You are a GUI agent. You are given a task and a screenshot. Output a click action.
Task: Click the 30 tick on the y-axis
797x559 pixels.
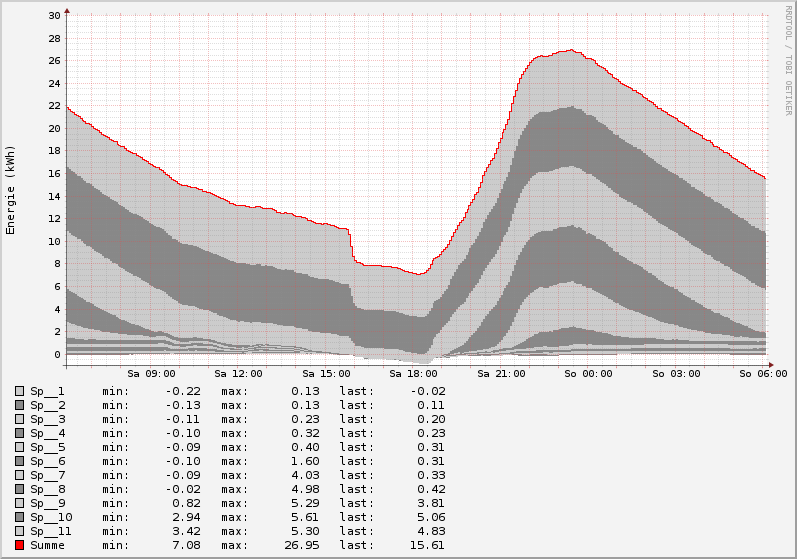(54, 15)
